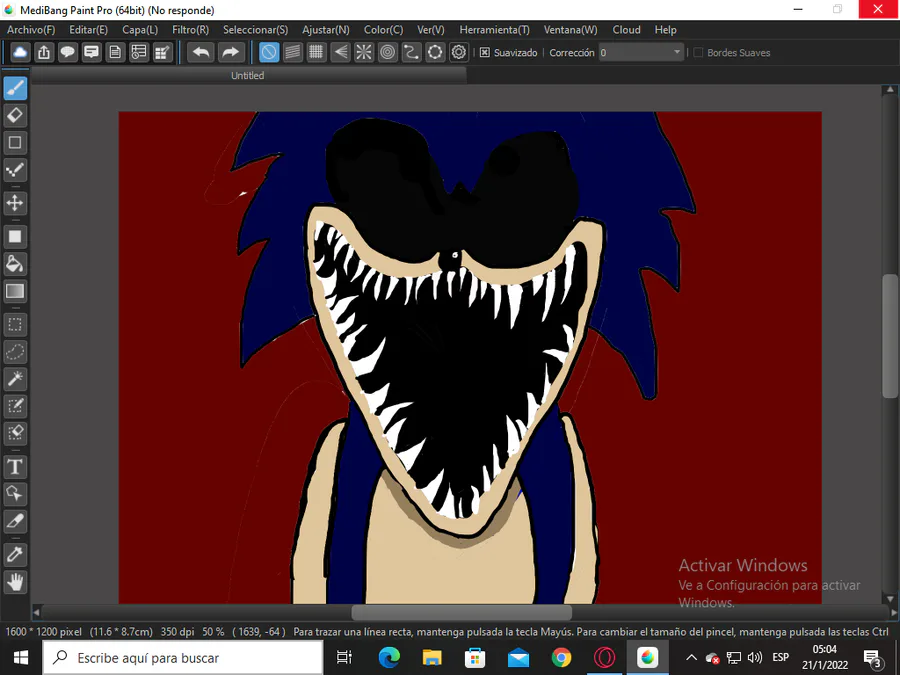Select the Move tool
Viewport: 900px width, 675px height.
coord(15,203)
